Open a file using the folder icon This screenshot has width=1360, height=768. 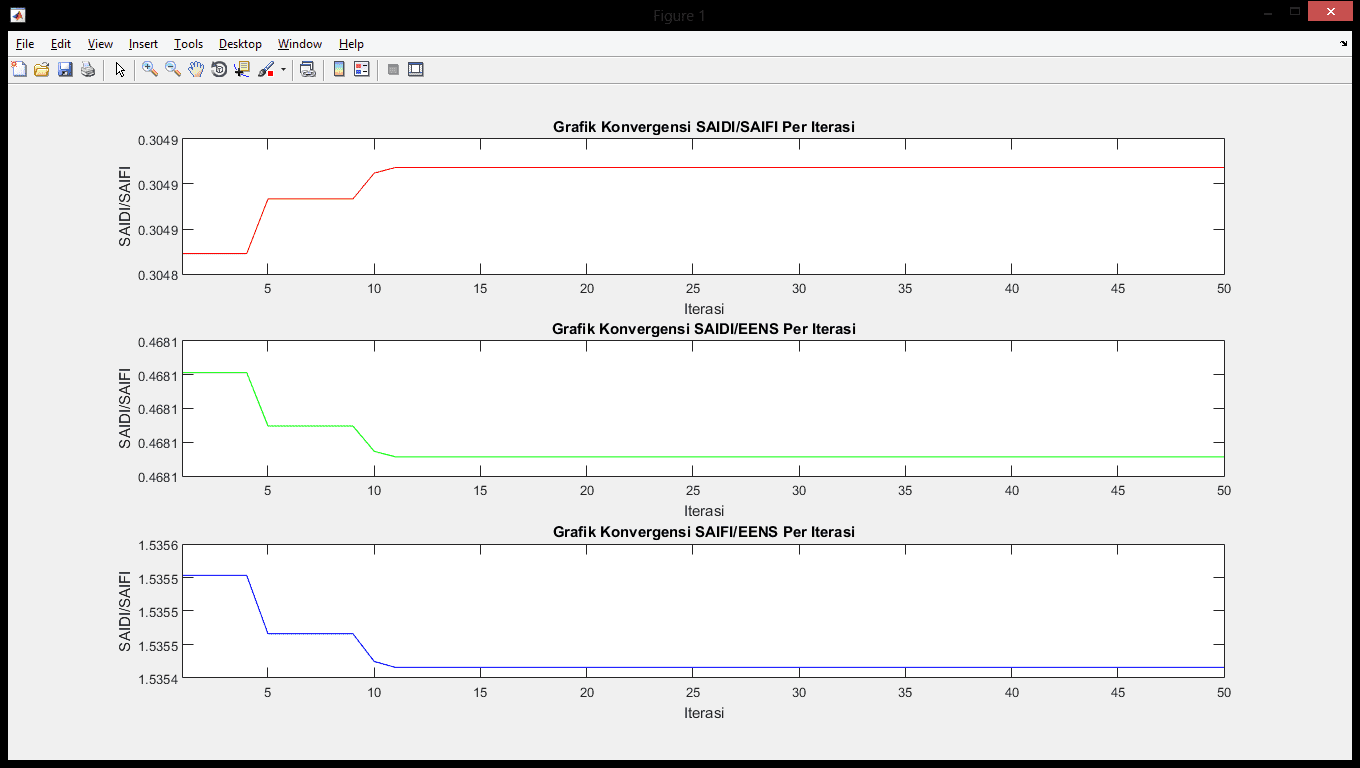42,70
